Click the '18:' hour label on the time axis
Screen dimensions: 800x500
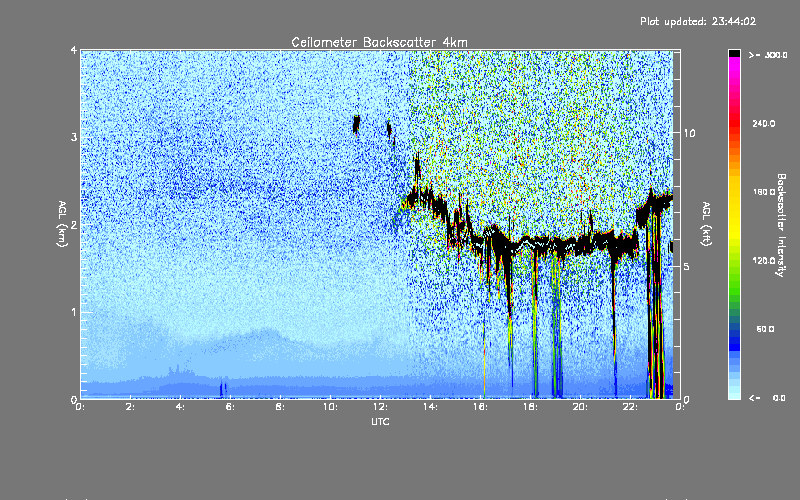[x=530, y=407]
